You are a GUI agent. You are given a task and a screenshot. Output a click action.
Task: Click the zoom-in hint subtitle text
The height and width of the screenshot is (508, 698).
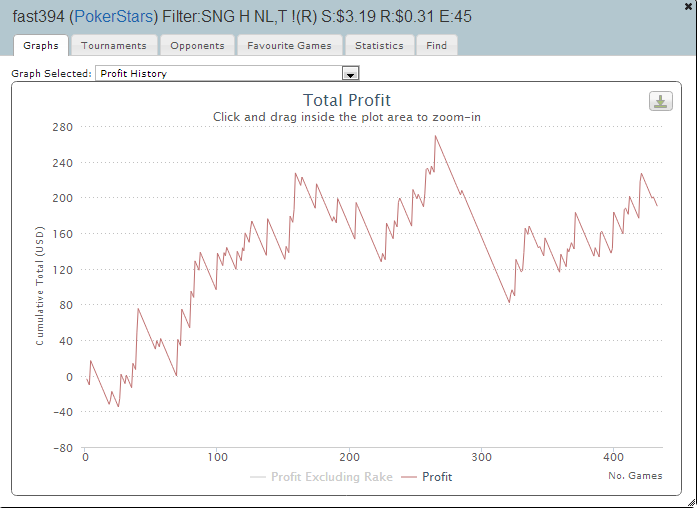[347, 117]
